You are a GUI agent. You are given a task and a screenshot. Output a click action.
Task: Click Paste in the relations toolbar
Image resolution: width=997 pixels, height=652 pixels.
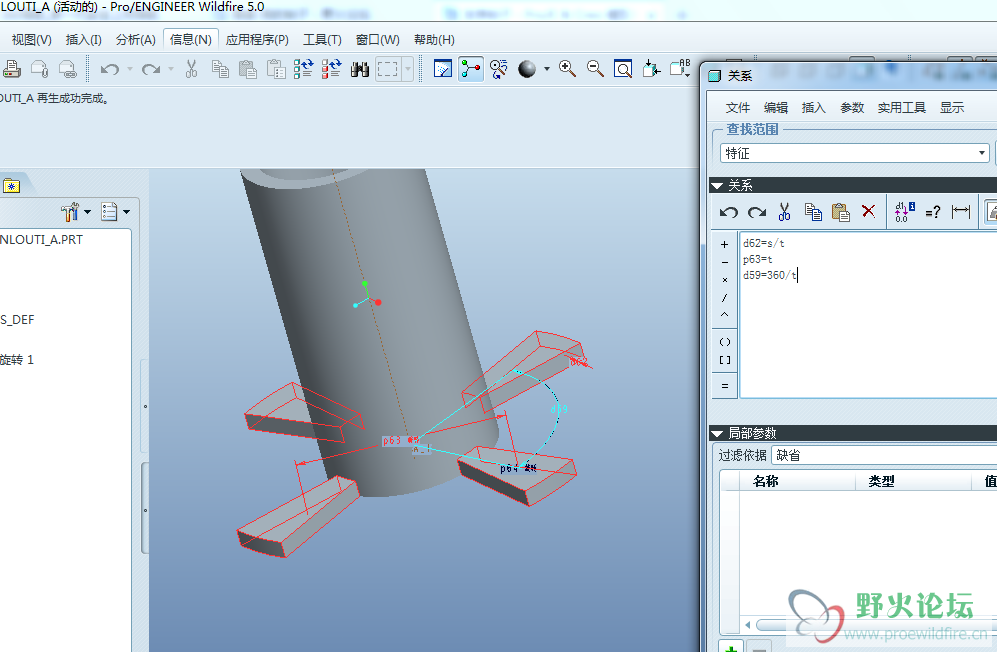click(x=841, y=212)
